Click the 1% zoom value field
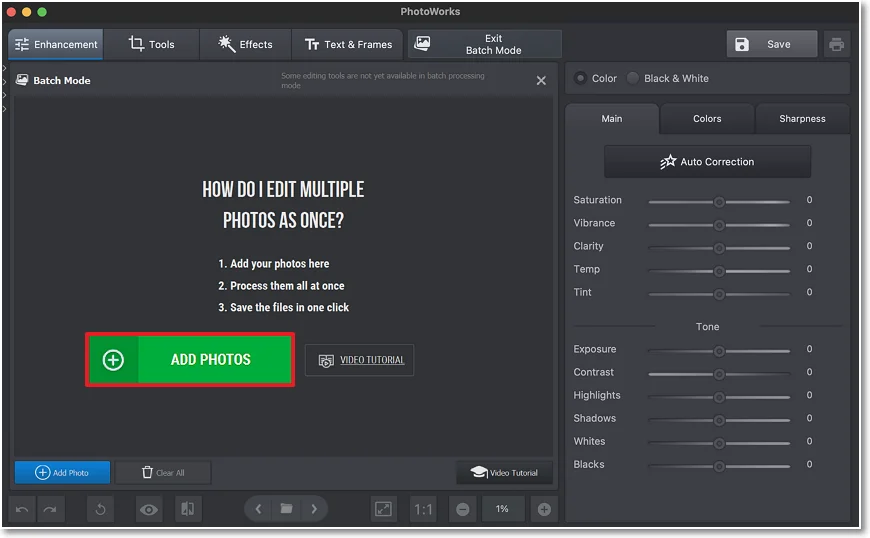This screenshot has width=870, height=538. (x=502, y=509)
